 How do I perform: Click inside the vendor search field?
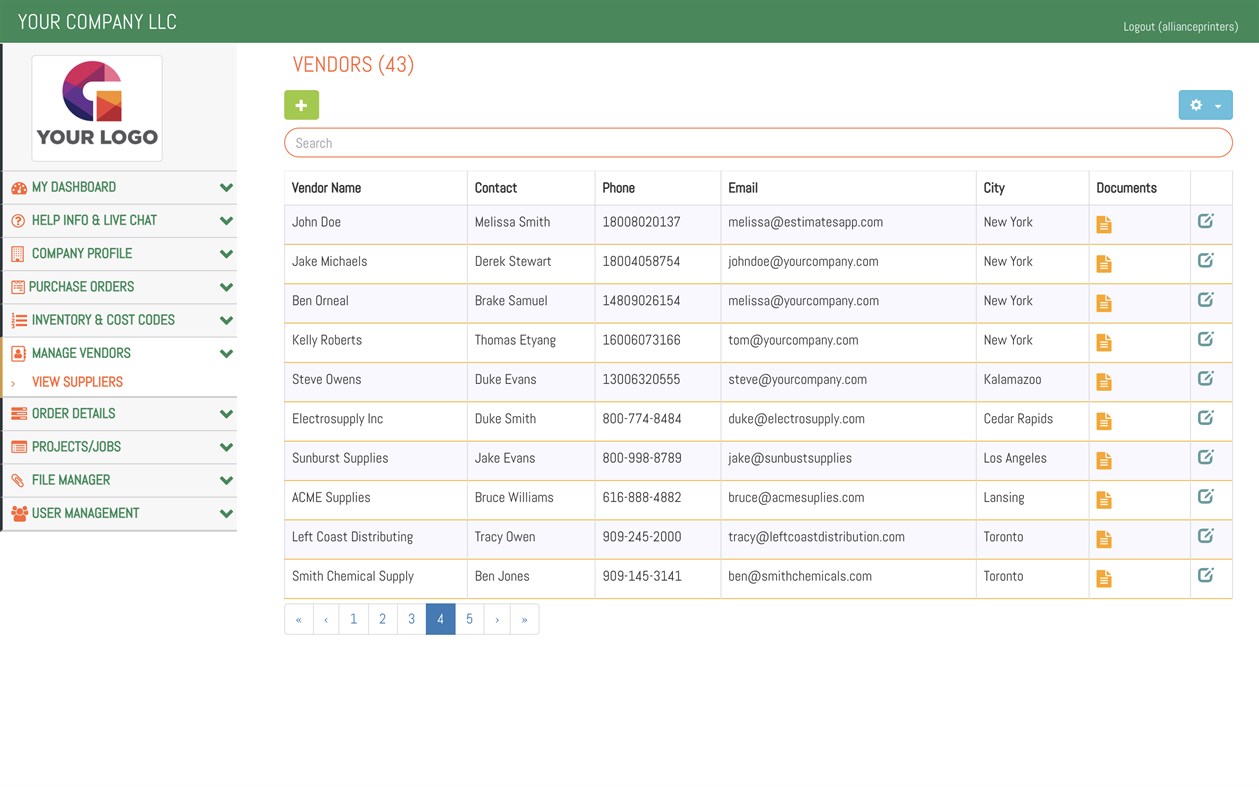point(759,142)
